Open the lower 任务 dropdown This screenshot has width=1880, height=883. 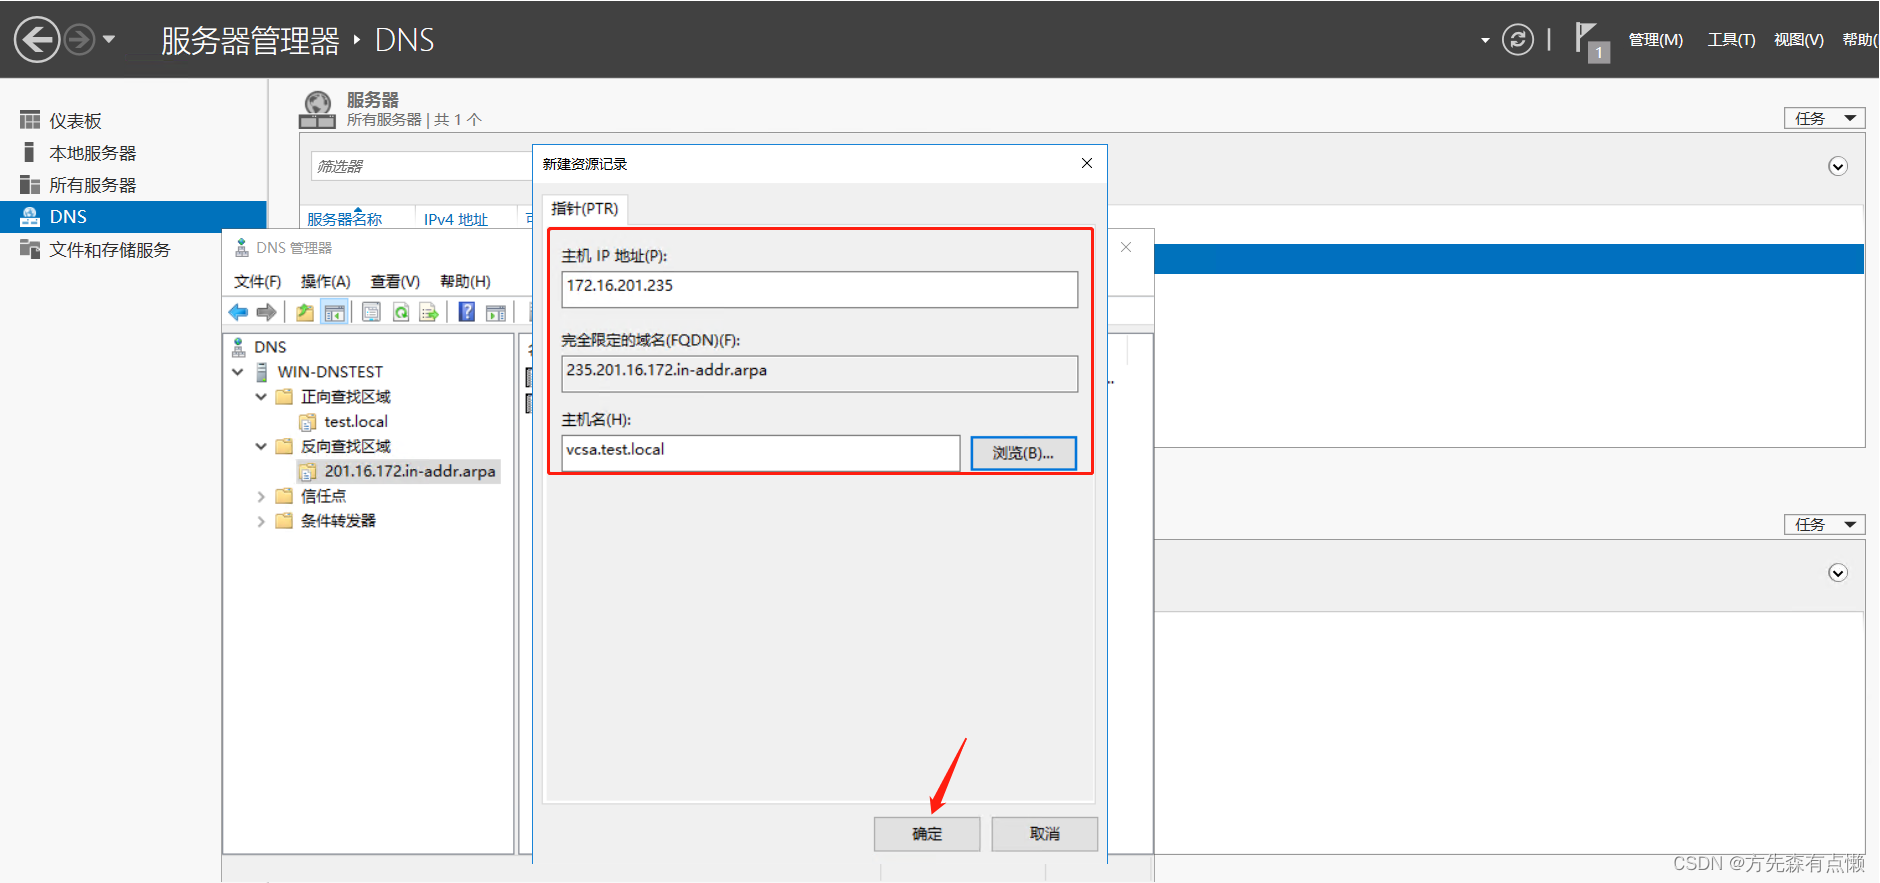[x=1824, y=524]
